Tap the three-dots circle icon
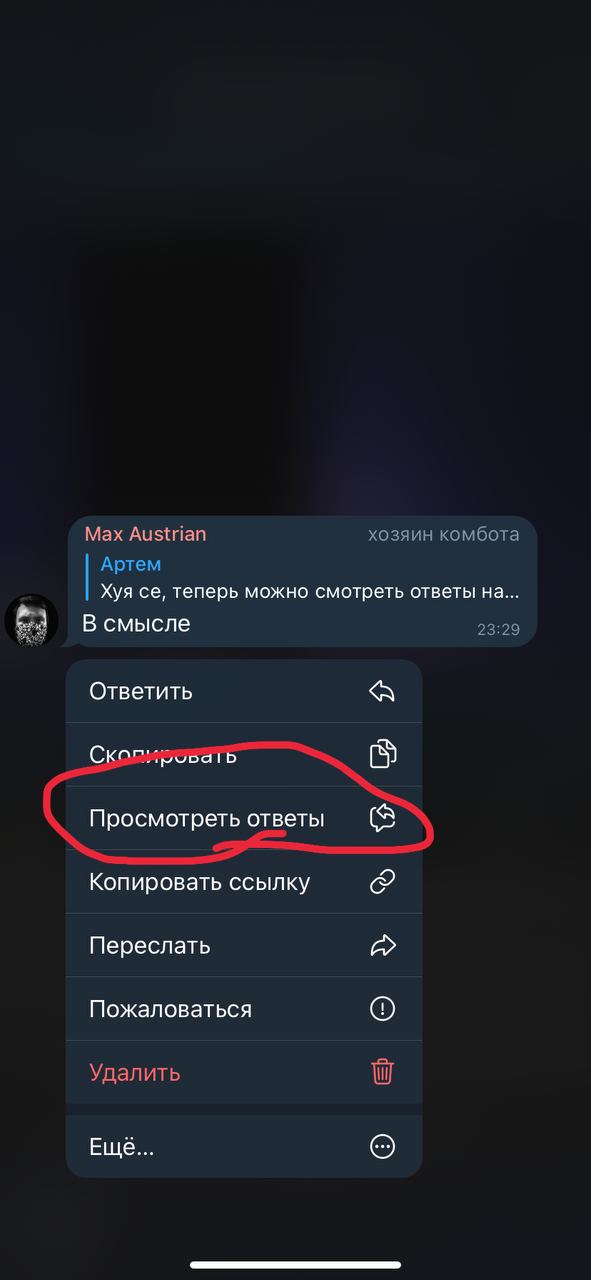This screenshot has height=1280, width=591. pyautogui.click(x=383, y=1146)
